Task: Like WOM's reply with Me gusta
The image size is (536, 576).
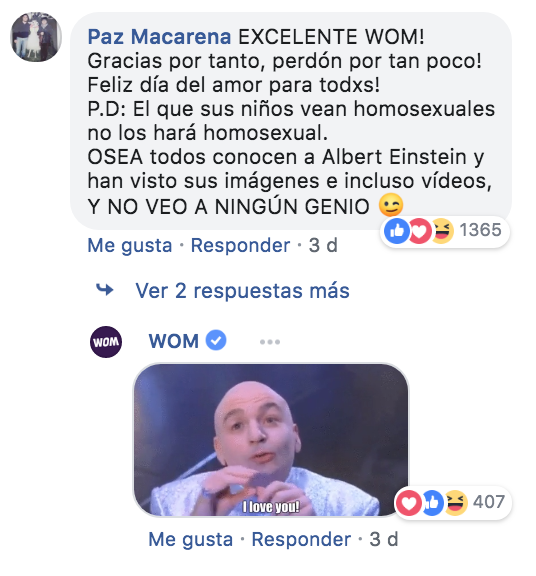Action: point(191,539)
